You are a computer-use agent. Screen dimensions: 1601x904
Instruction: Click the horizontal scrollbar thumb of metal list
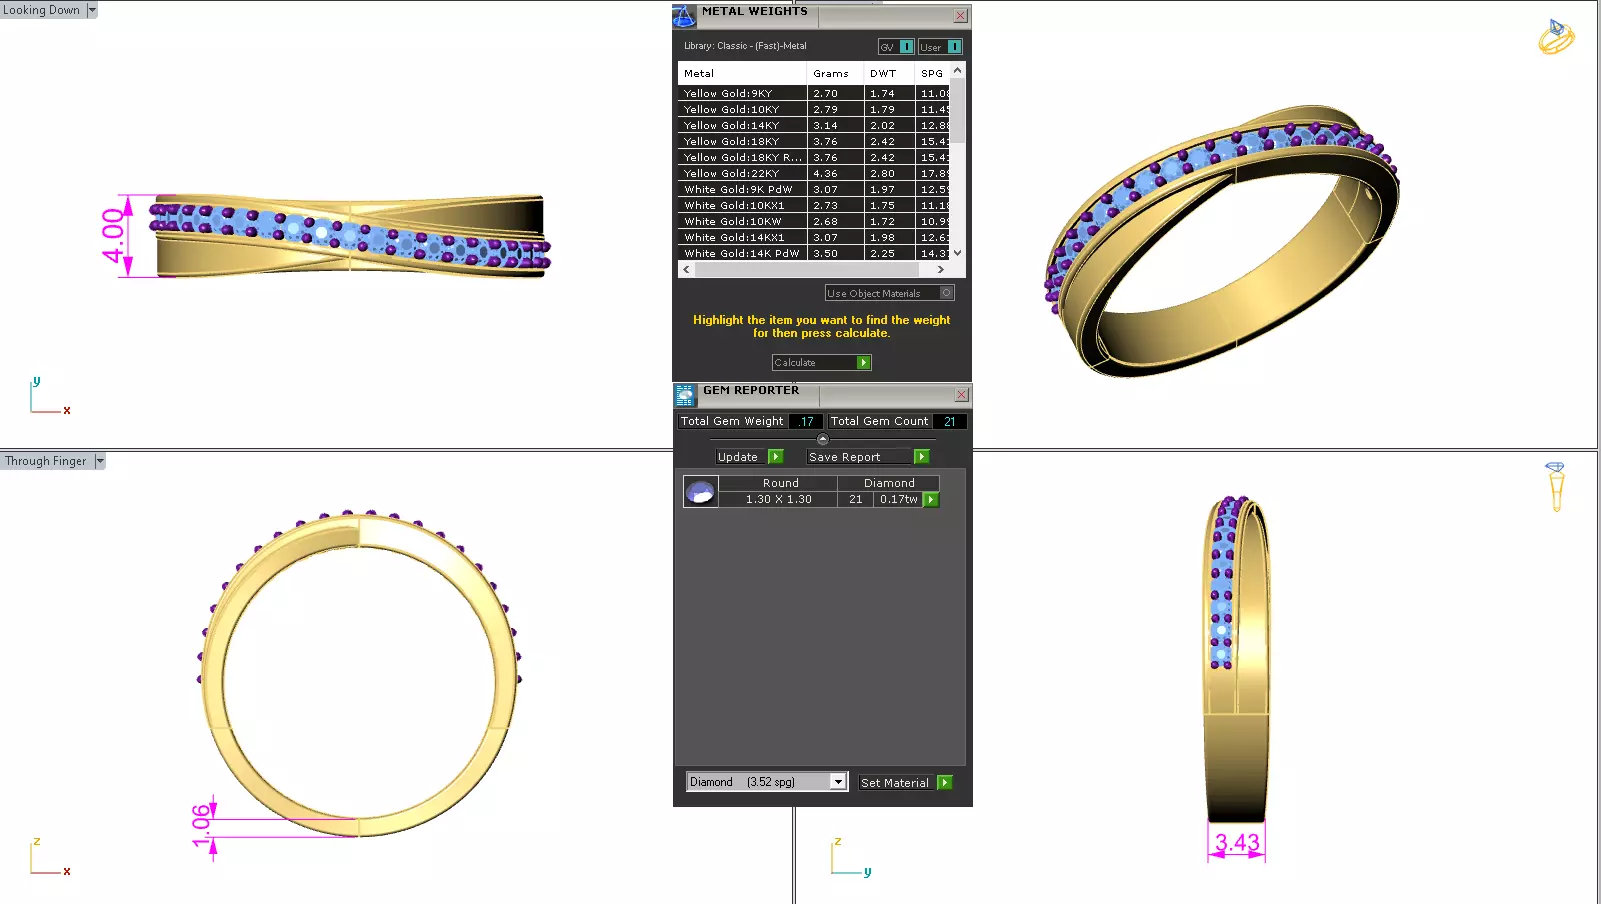point(806,269)
